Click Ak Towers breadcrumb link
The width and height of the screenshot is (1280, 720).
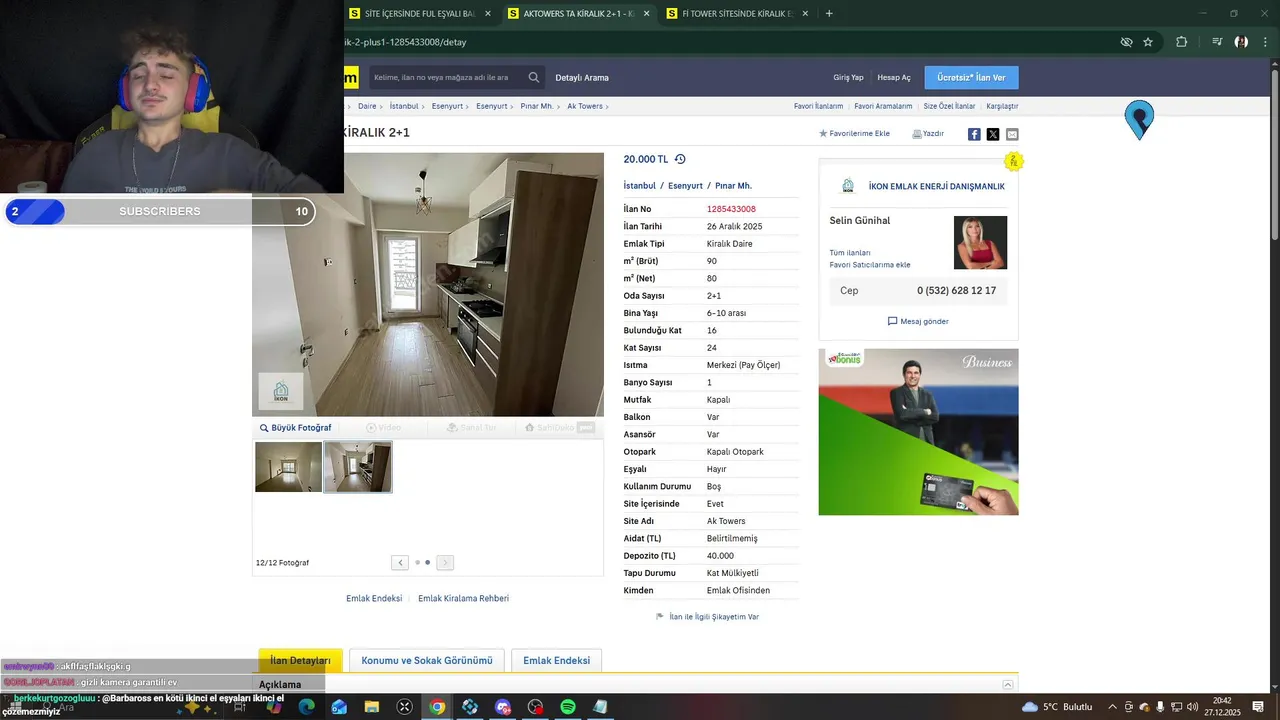click(585, 106)
